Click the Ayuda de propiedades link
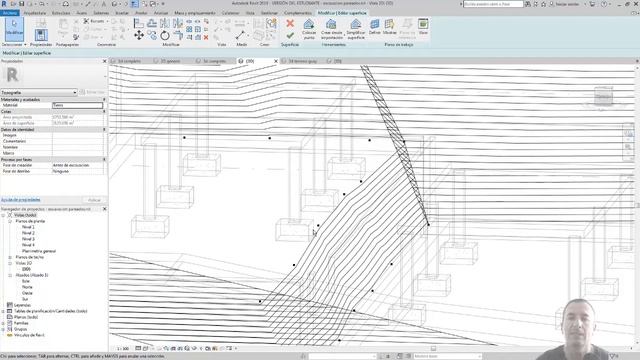The height and width of the screenshot is (360, 640). point(20,200)
